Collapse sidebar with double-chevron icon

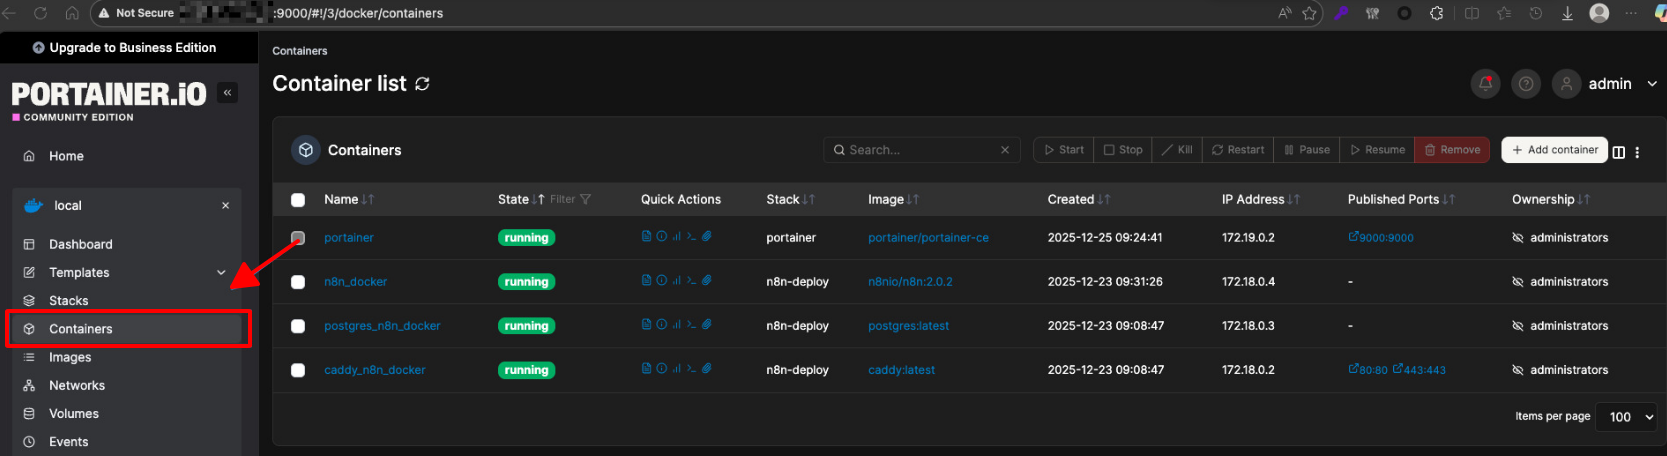(228, 93)
